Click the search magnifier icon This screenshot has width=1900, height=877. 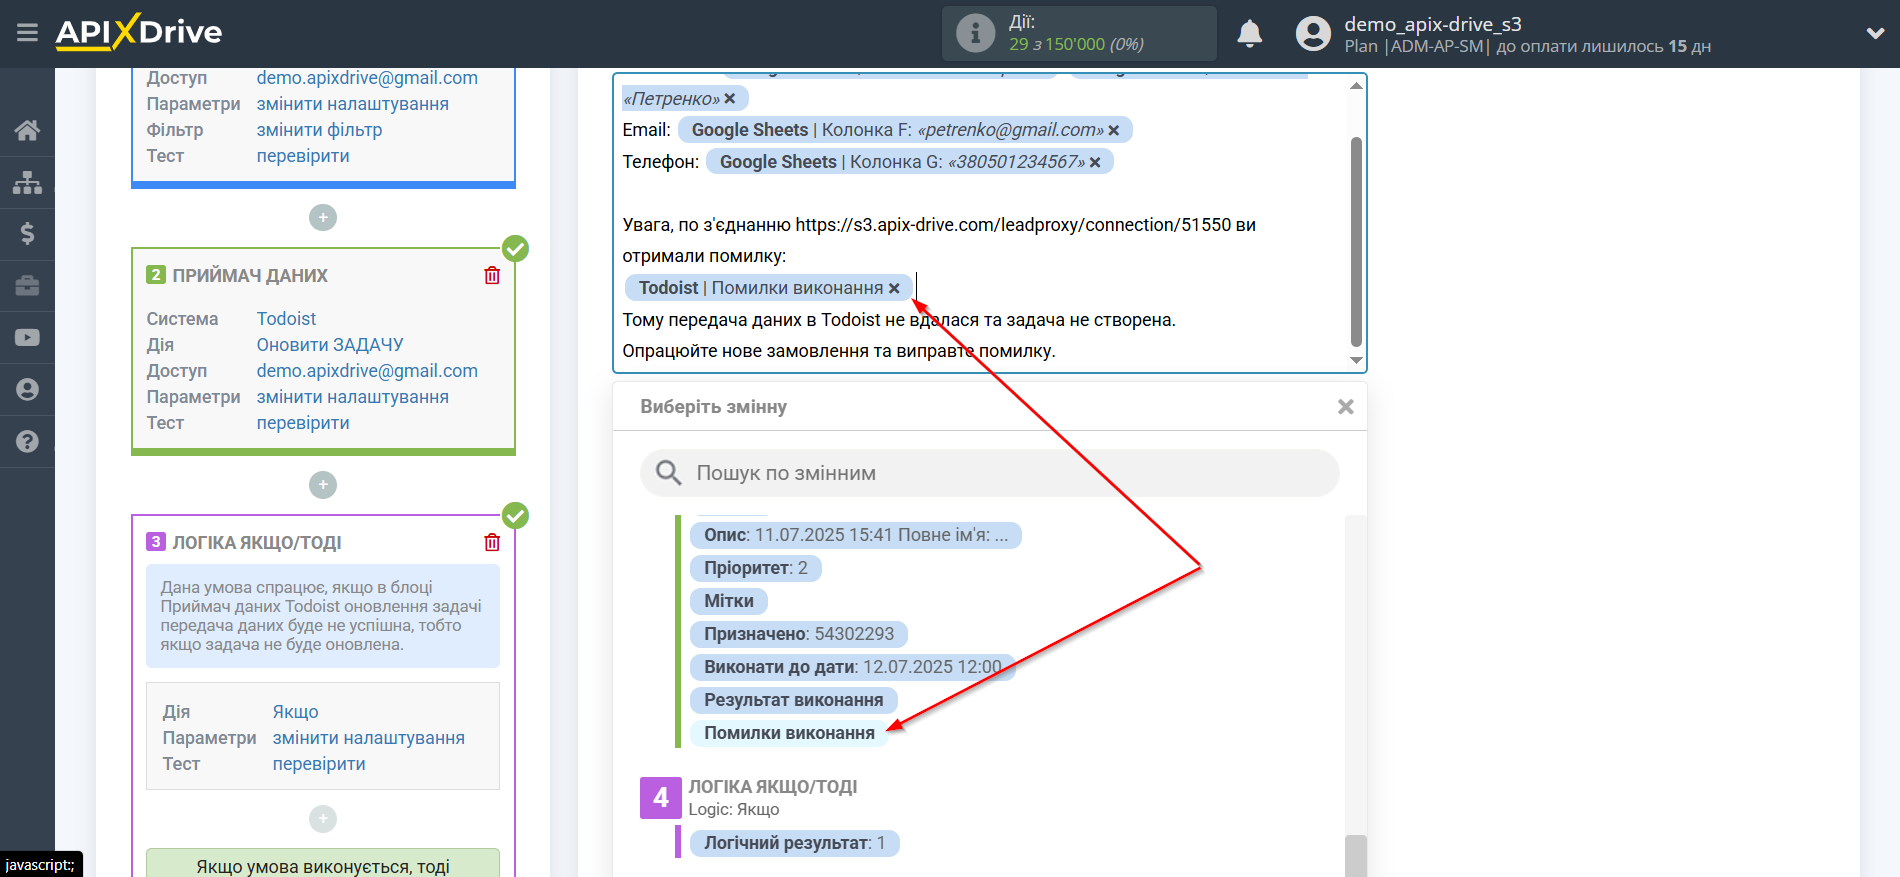(x=668, y=472)
